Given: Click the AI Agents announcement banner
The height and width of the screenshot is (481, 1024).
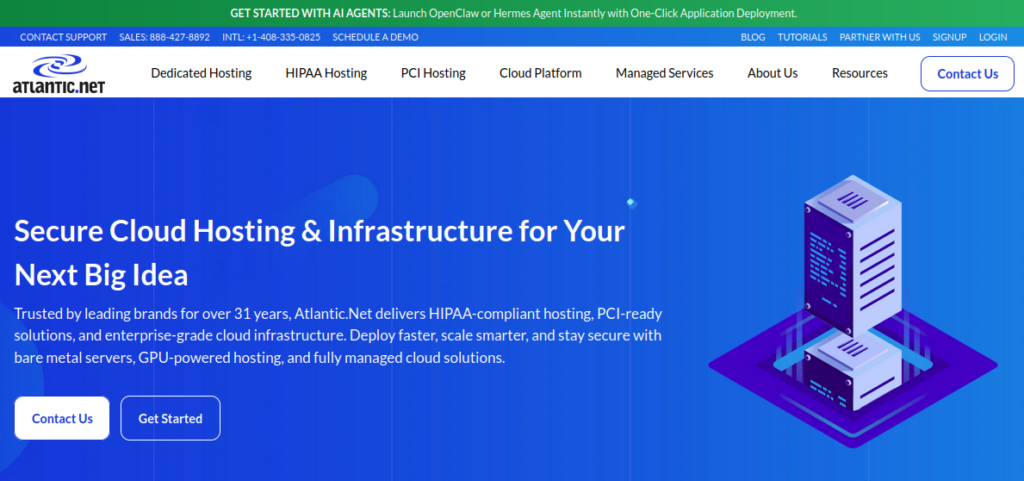Looking at the screenshot, I should tap(512, 13).
